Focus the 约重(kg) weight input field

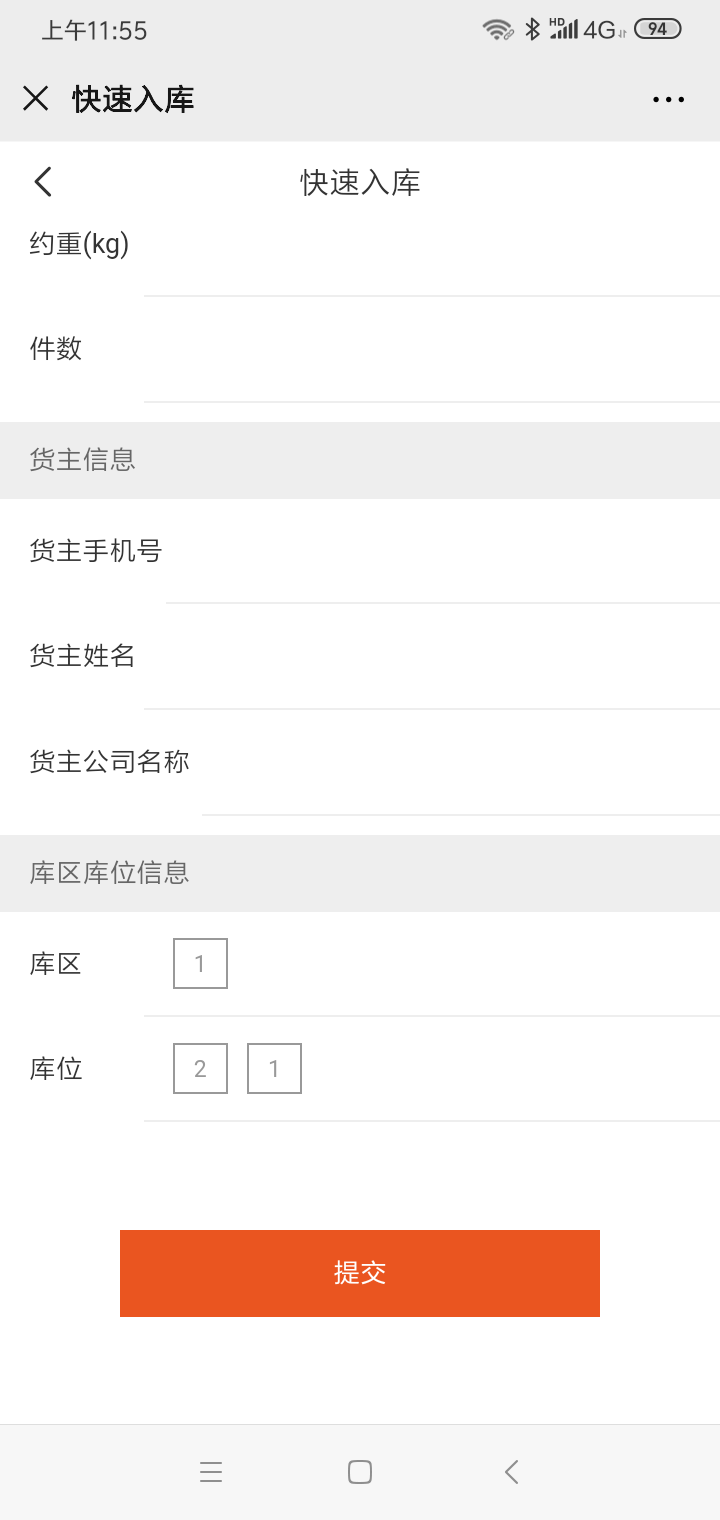tap(432, 244)
